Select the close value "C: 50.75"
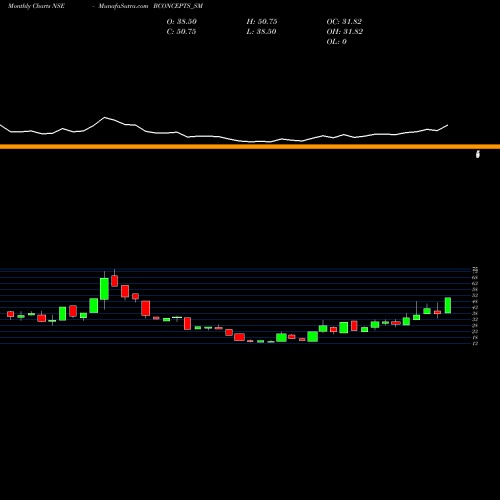The height and width of the screenshot is (500, 500). coord(181,31)
